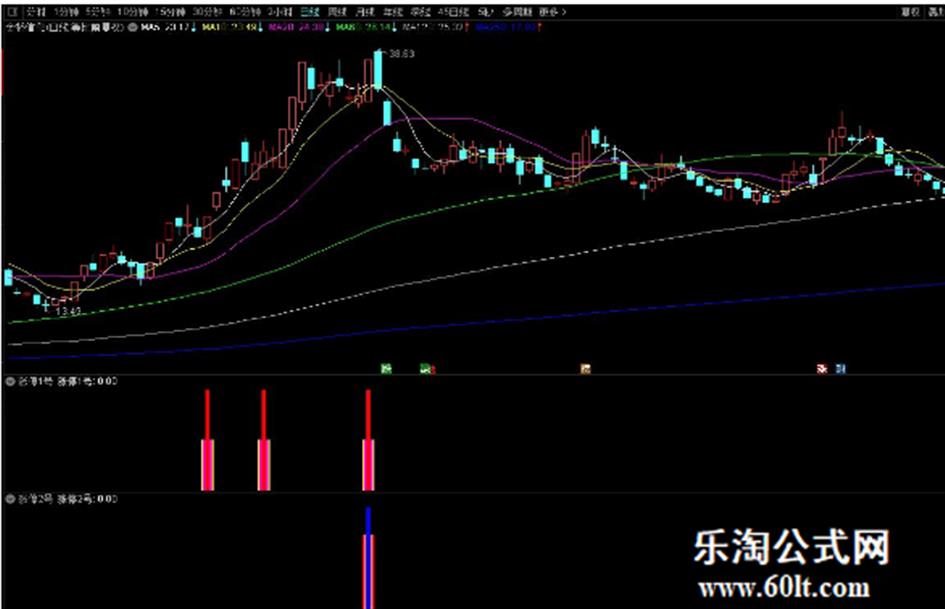This screenshot has height=609, width=945.
Task: Click the blue MA250 indicator value
Action: tap(508, 27)
